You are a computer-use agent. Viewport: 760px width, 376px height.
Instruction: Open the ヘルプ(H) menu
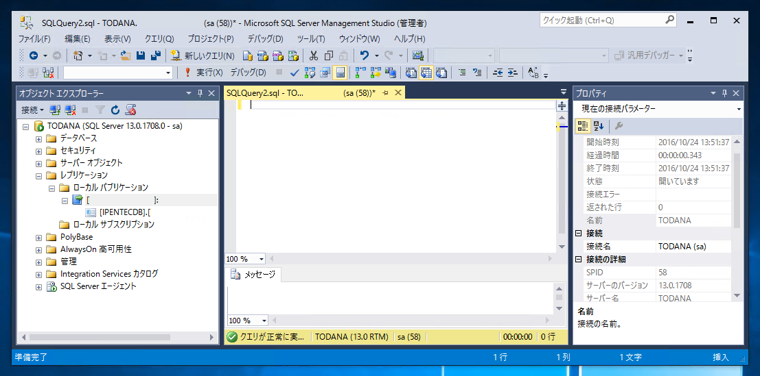410,39
